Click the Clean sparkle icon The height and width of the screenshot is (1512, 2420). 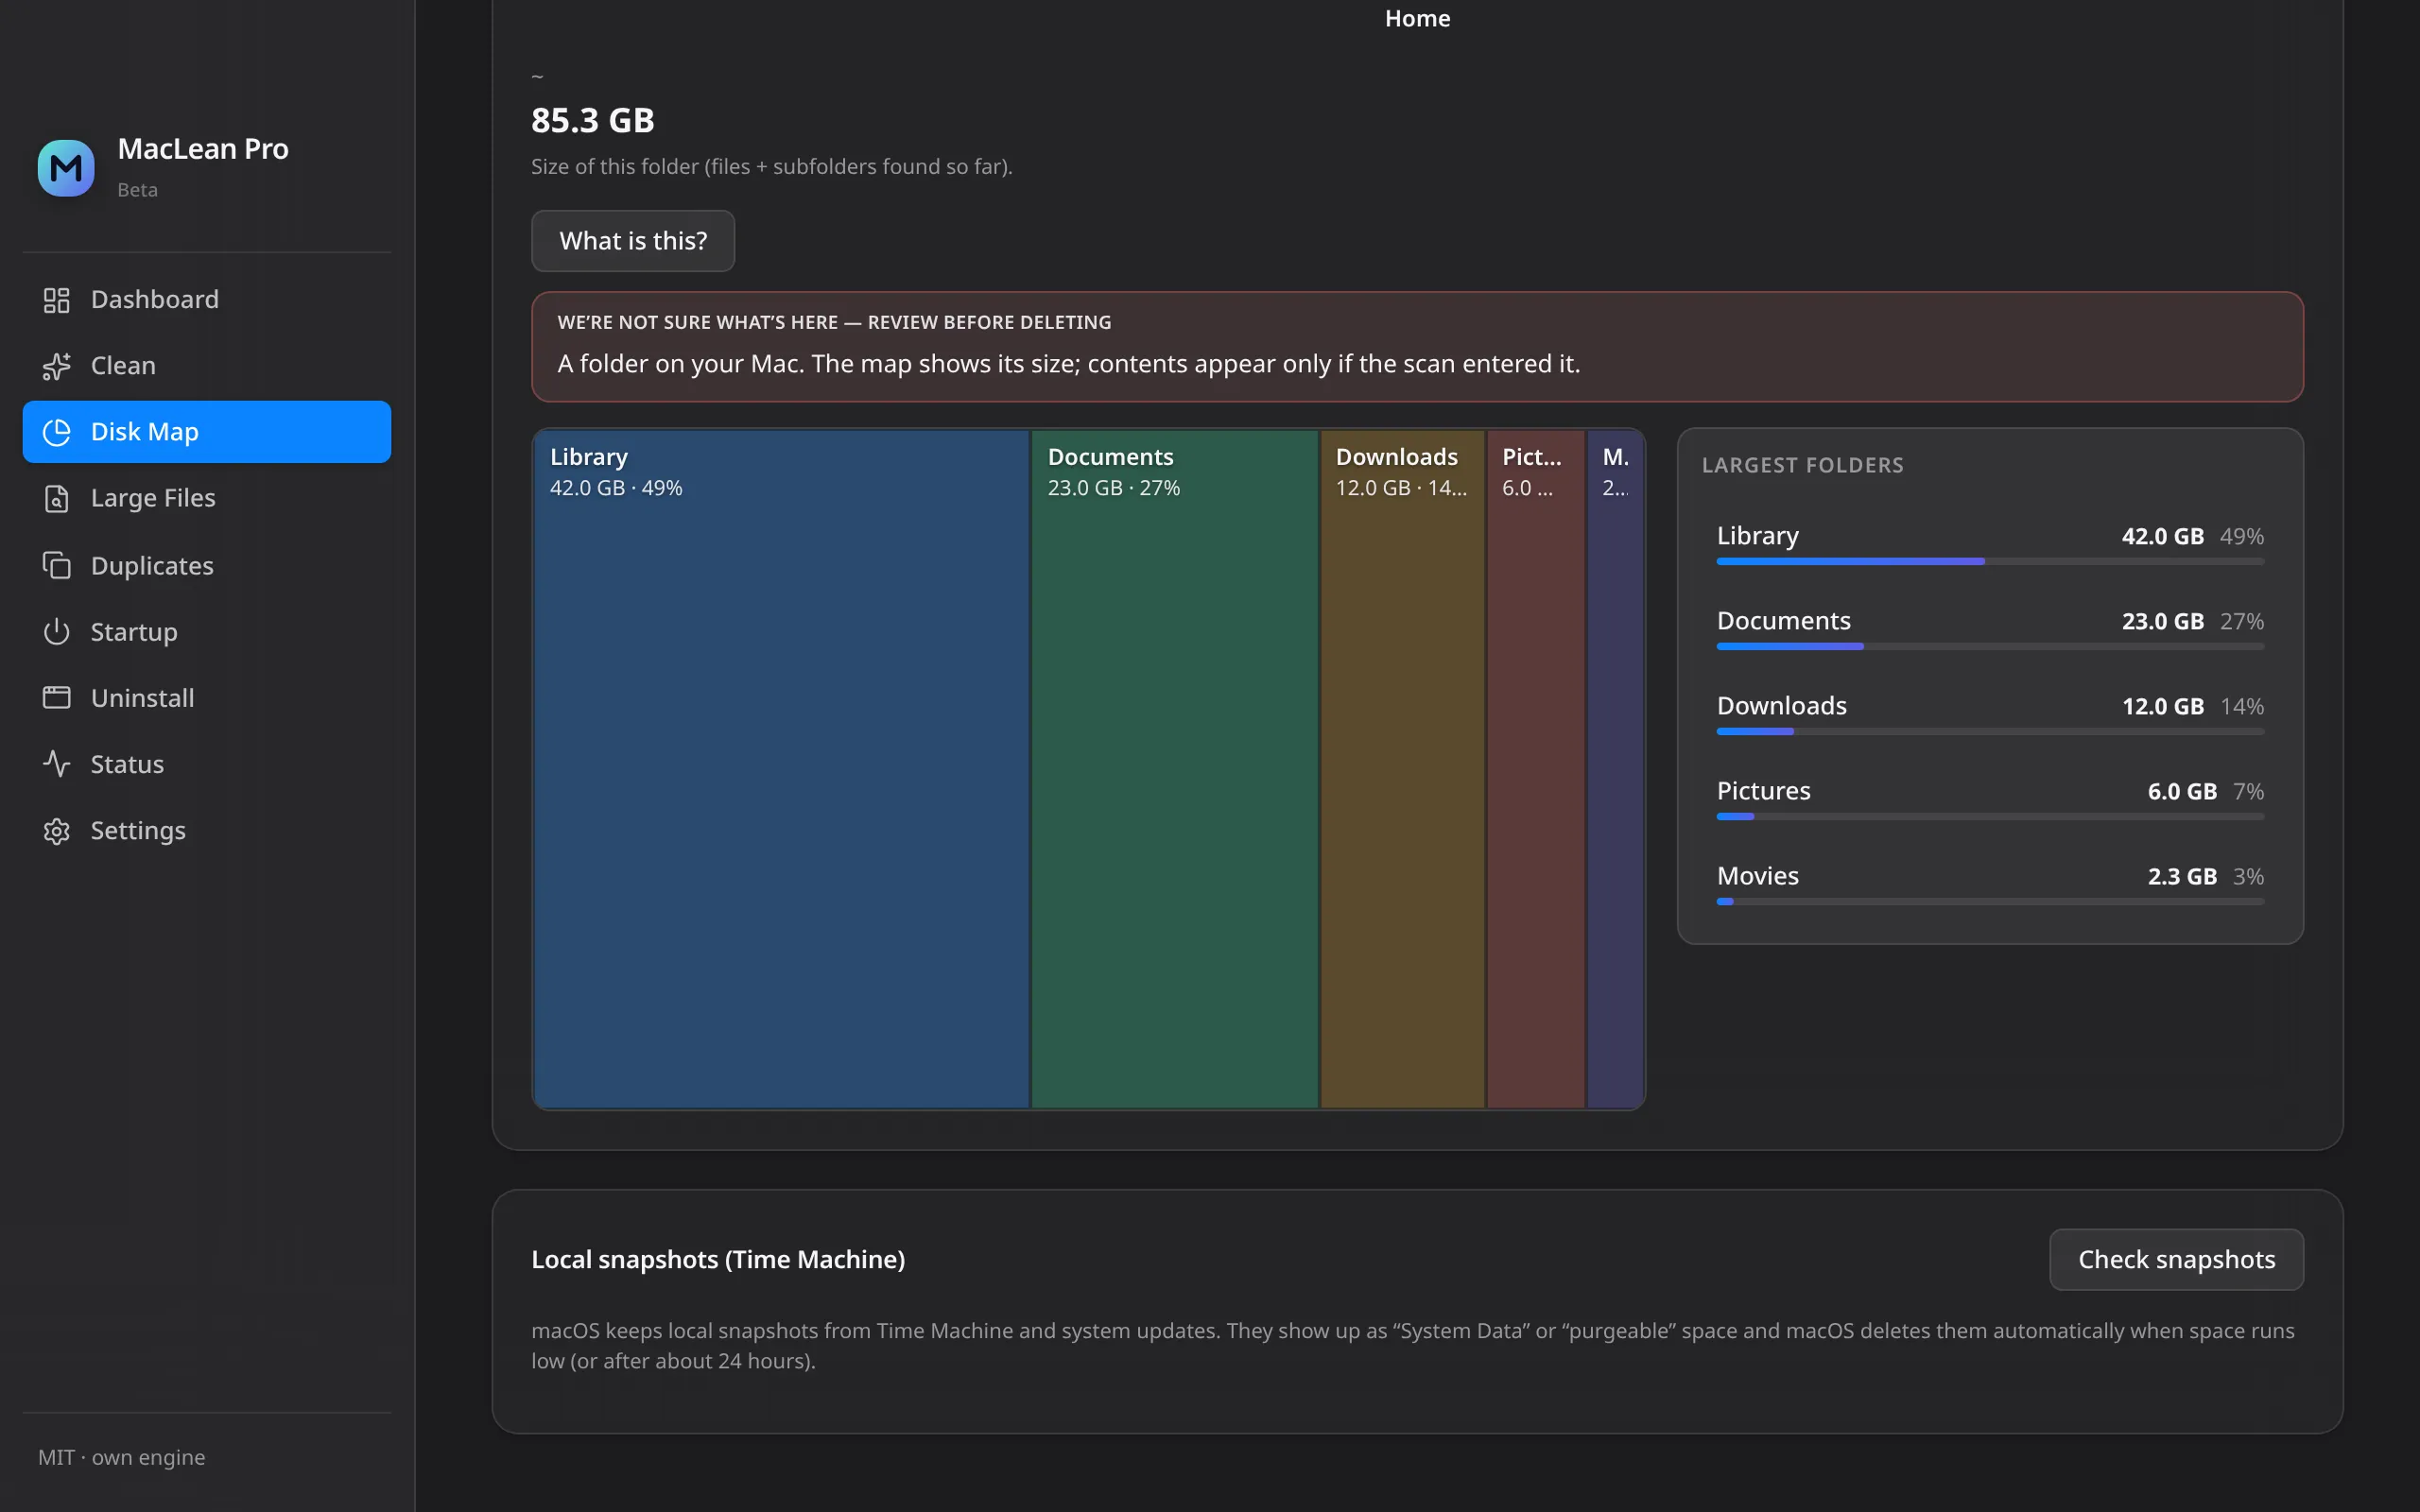(57, 366)
